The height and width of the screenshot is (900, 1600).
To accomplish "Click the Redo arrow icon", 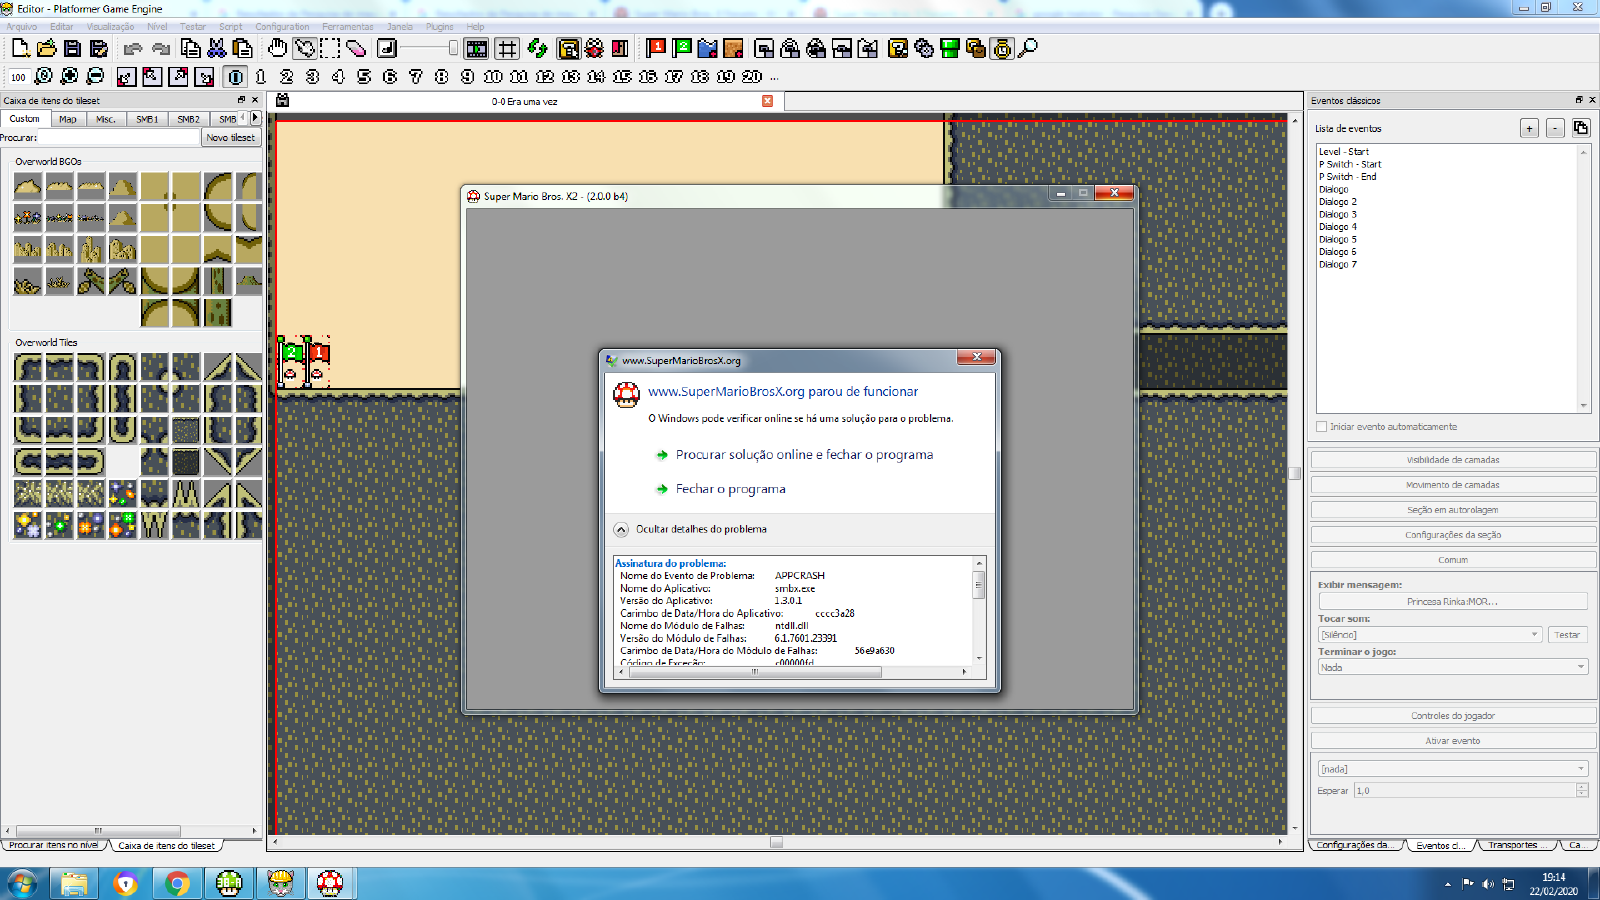I will click(x=160, y=48).
